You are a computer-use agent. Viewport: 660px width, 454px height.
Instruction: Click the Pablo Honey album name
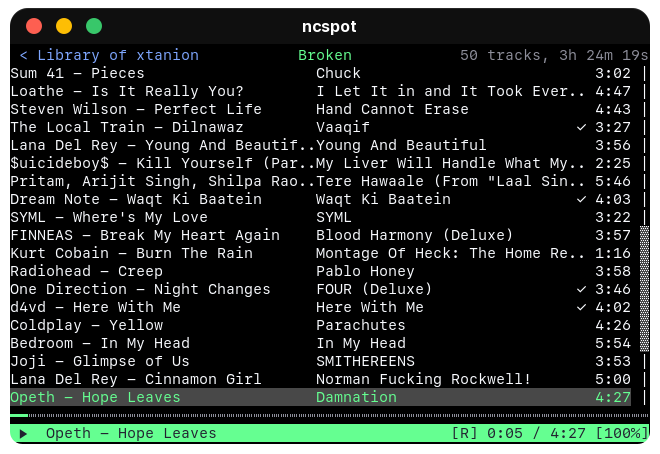(365, 271)
